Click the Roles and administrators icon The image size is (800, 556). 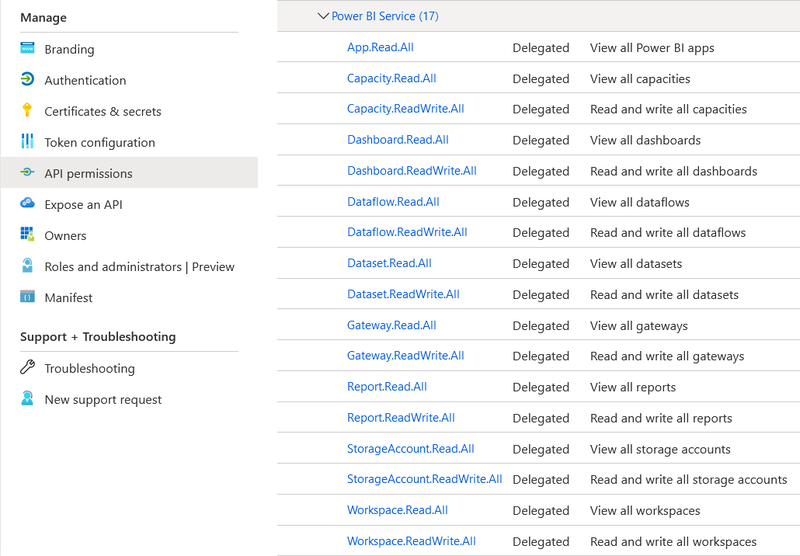pyautogui.click(x=27, y=265)
